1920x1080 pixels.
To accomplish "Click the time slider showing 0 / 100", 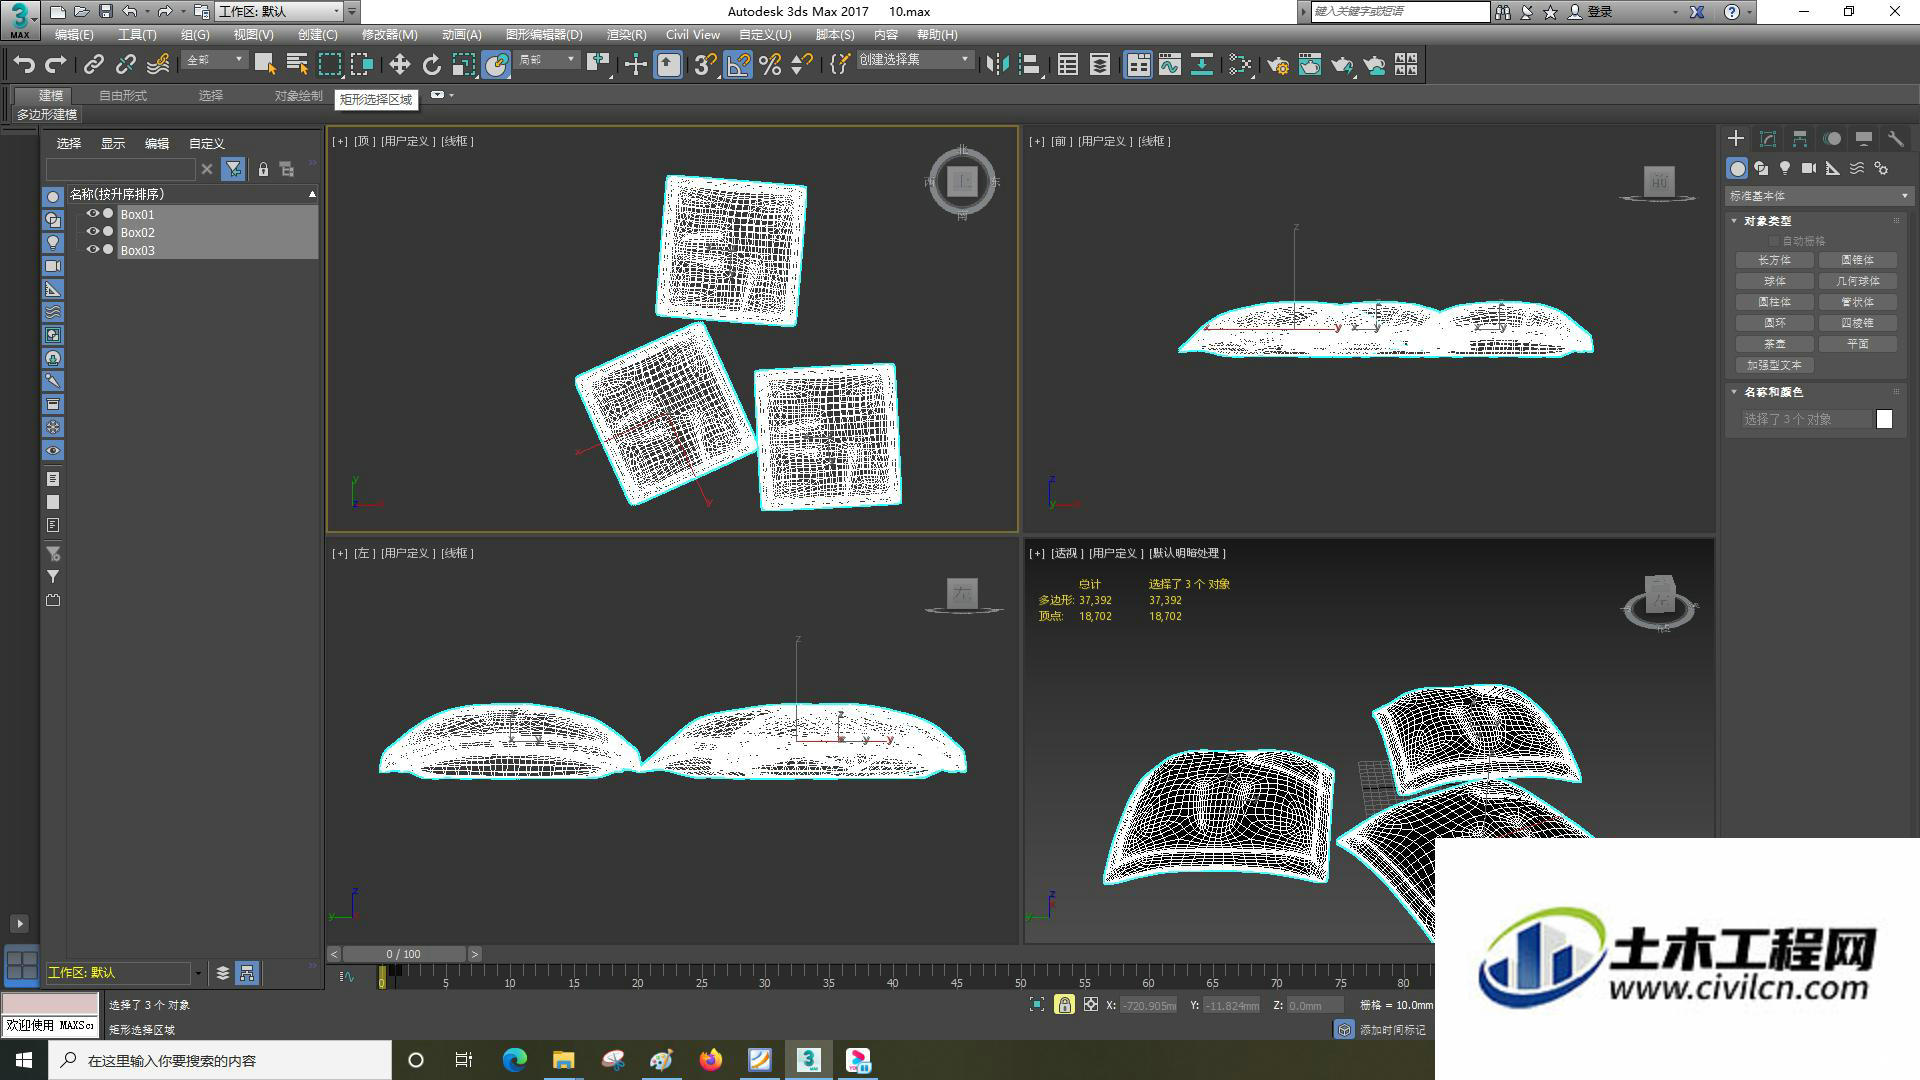I will coord(404,954).
